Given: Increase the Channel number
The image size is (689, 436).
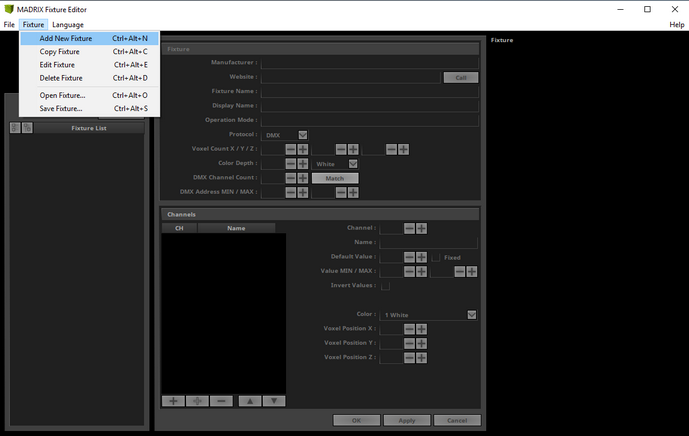Looking at the screenshot, I should pos(421,229).
